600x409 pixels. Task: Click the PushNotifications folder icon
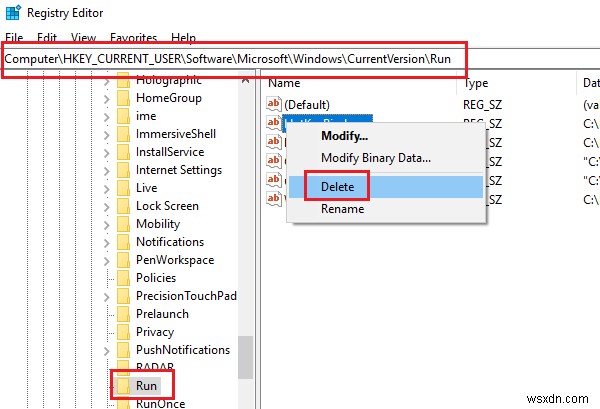coord(123,350)
